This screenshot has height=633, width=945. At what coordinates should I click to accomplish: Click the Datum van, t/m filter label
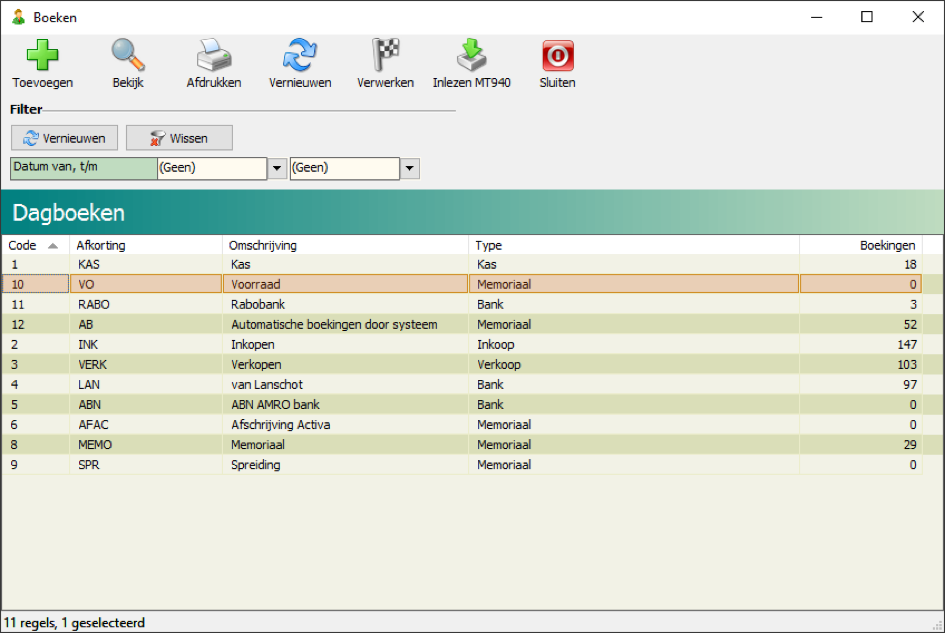[84, 168]
